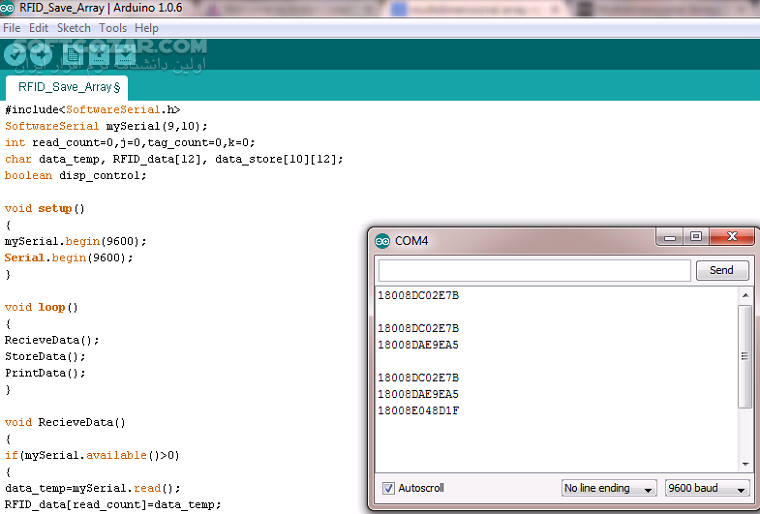
Task: Click the if(mySerial.available()>0) line
Action: coord(92,455)
